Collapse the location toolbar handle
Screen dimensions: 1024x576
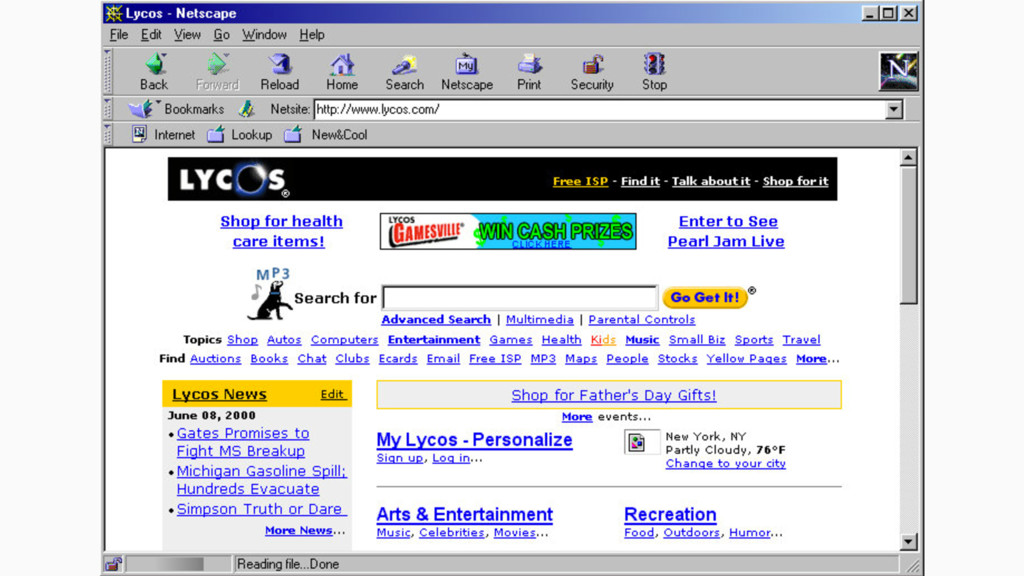pyautogui.click(x=108, y=109)
